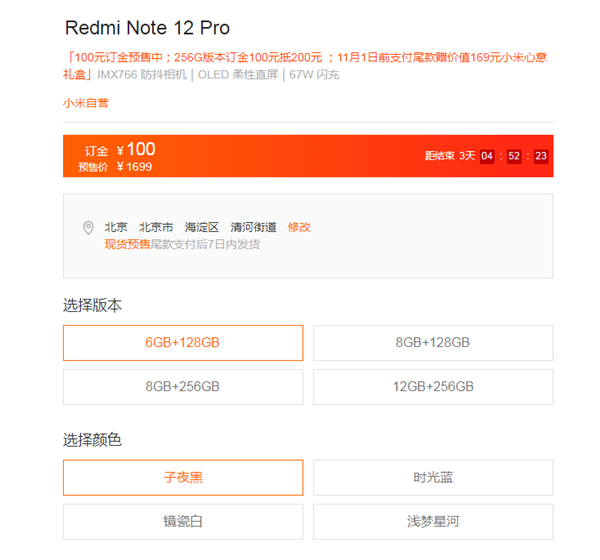Select 时光蓝 color option
The width and height of the screenshot is (600, 560).
(x=433, y=478)
